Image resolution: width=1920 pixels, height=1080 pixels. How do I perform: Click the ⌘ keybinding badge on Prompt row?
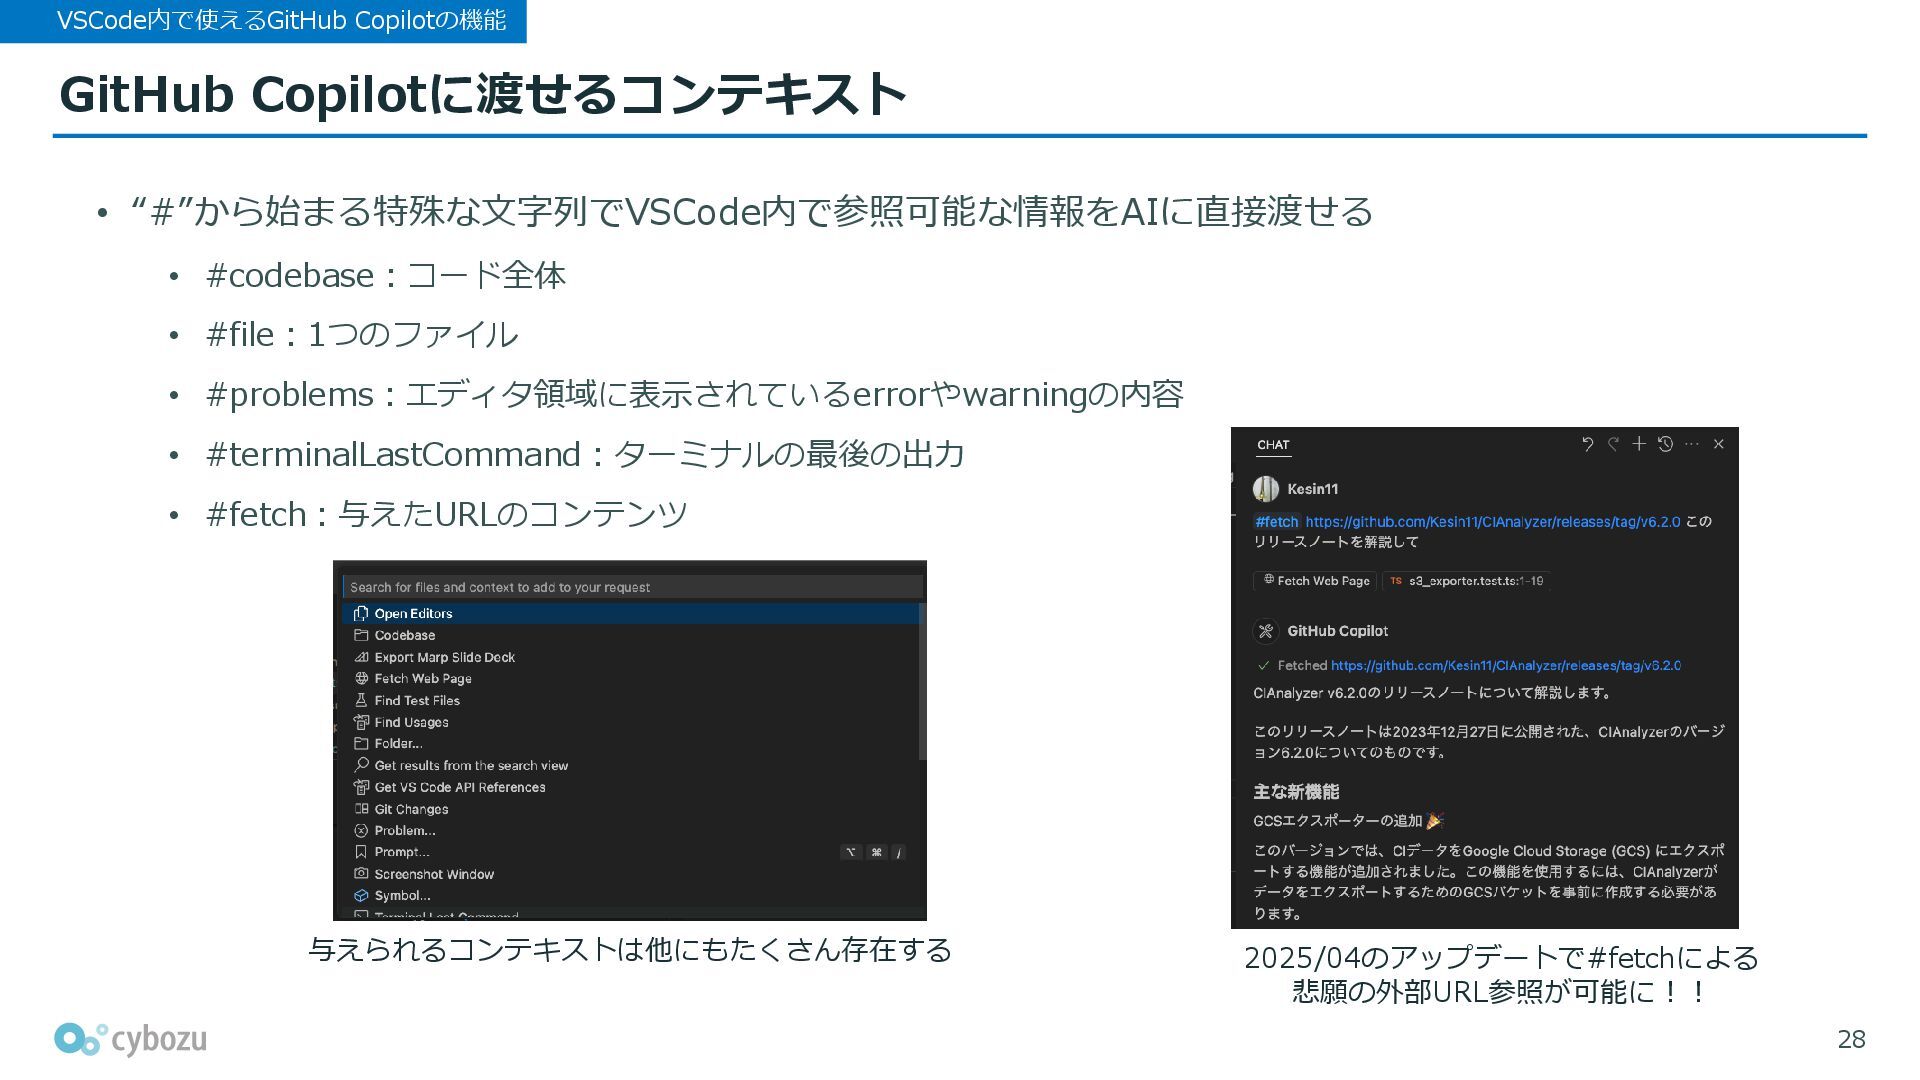pos(877,853)
